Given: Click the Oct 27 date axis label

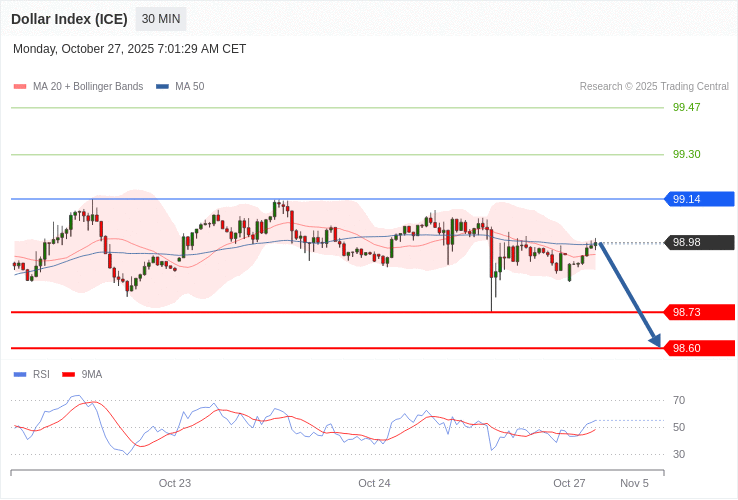Looking at the screenshot, I should click(569, 483).
